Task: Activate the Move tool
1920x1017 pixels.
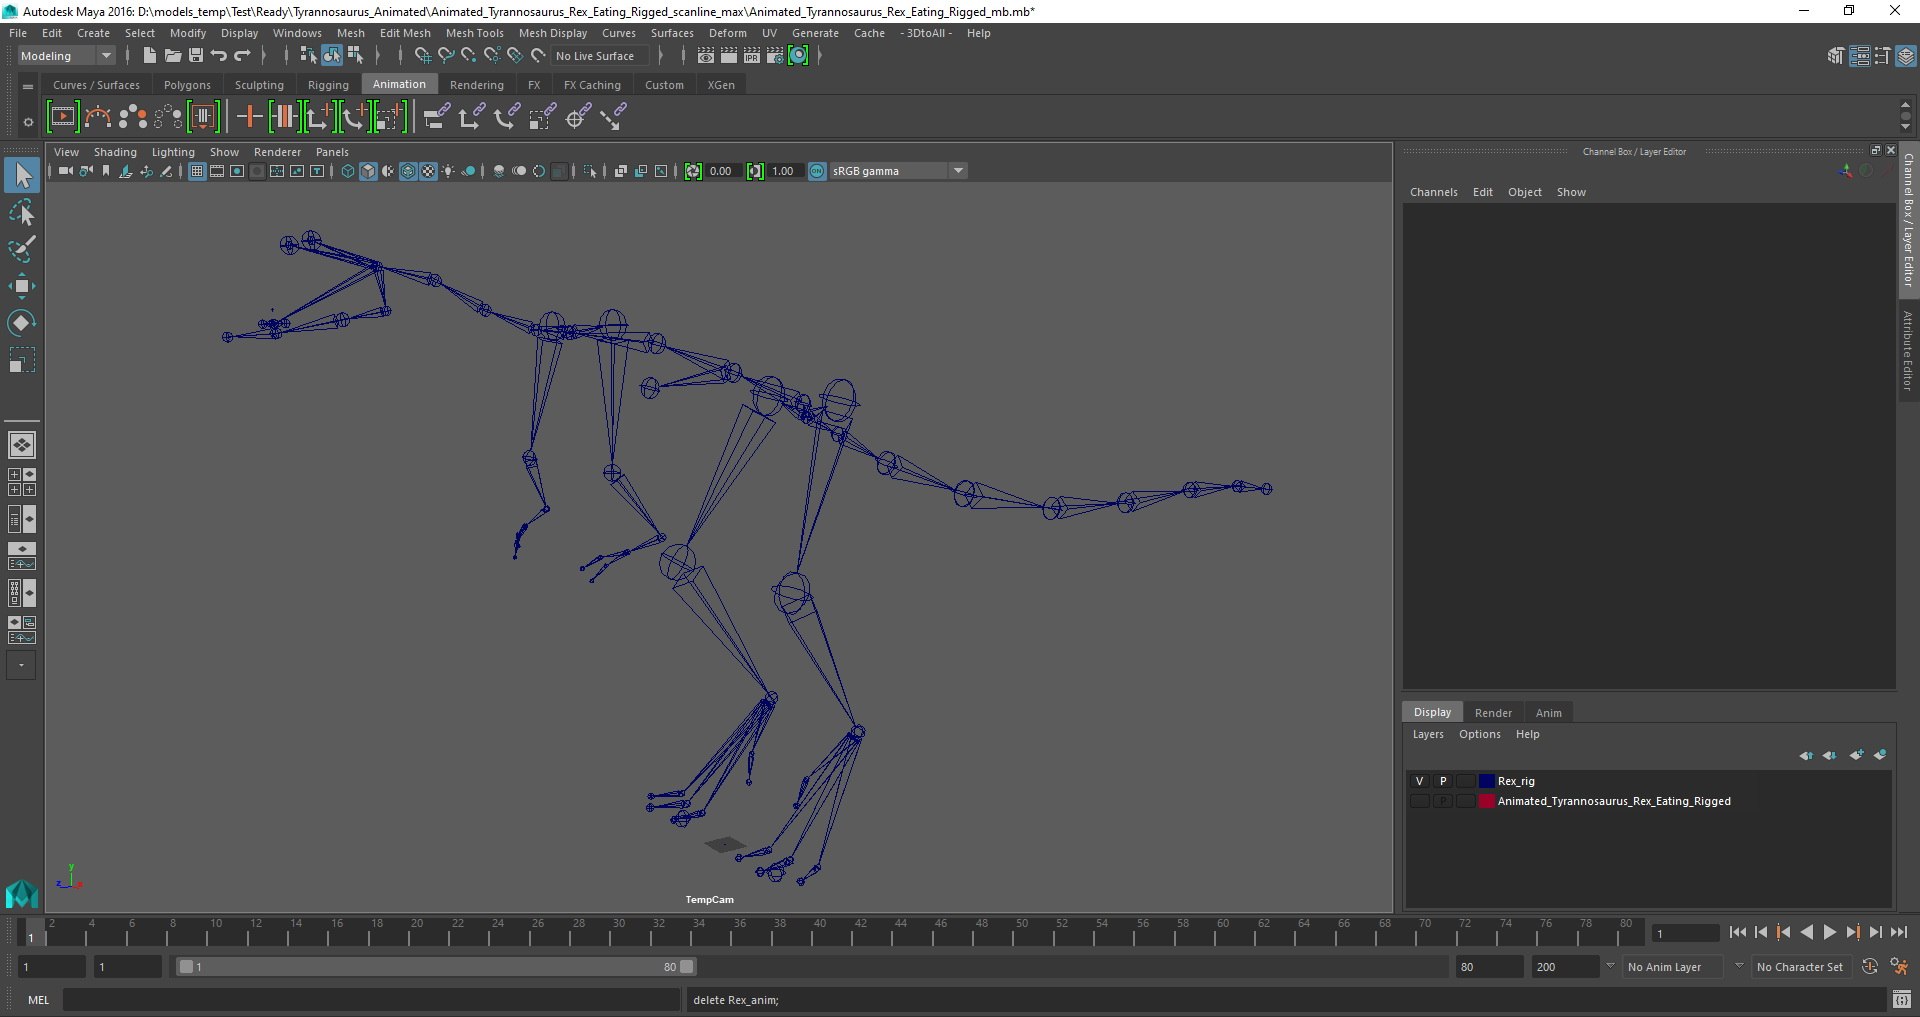Action: 22,286
